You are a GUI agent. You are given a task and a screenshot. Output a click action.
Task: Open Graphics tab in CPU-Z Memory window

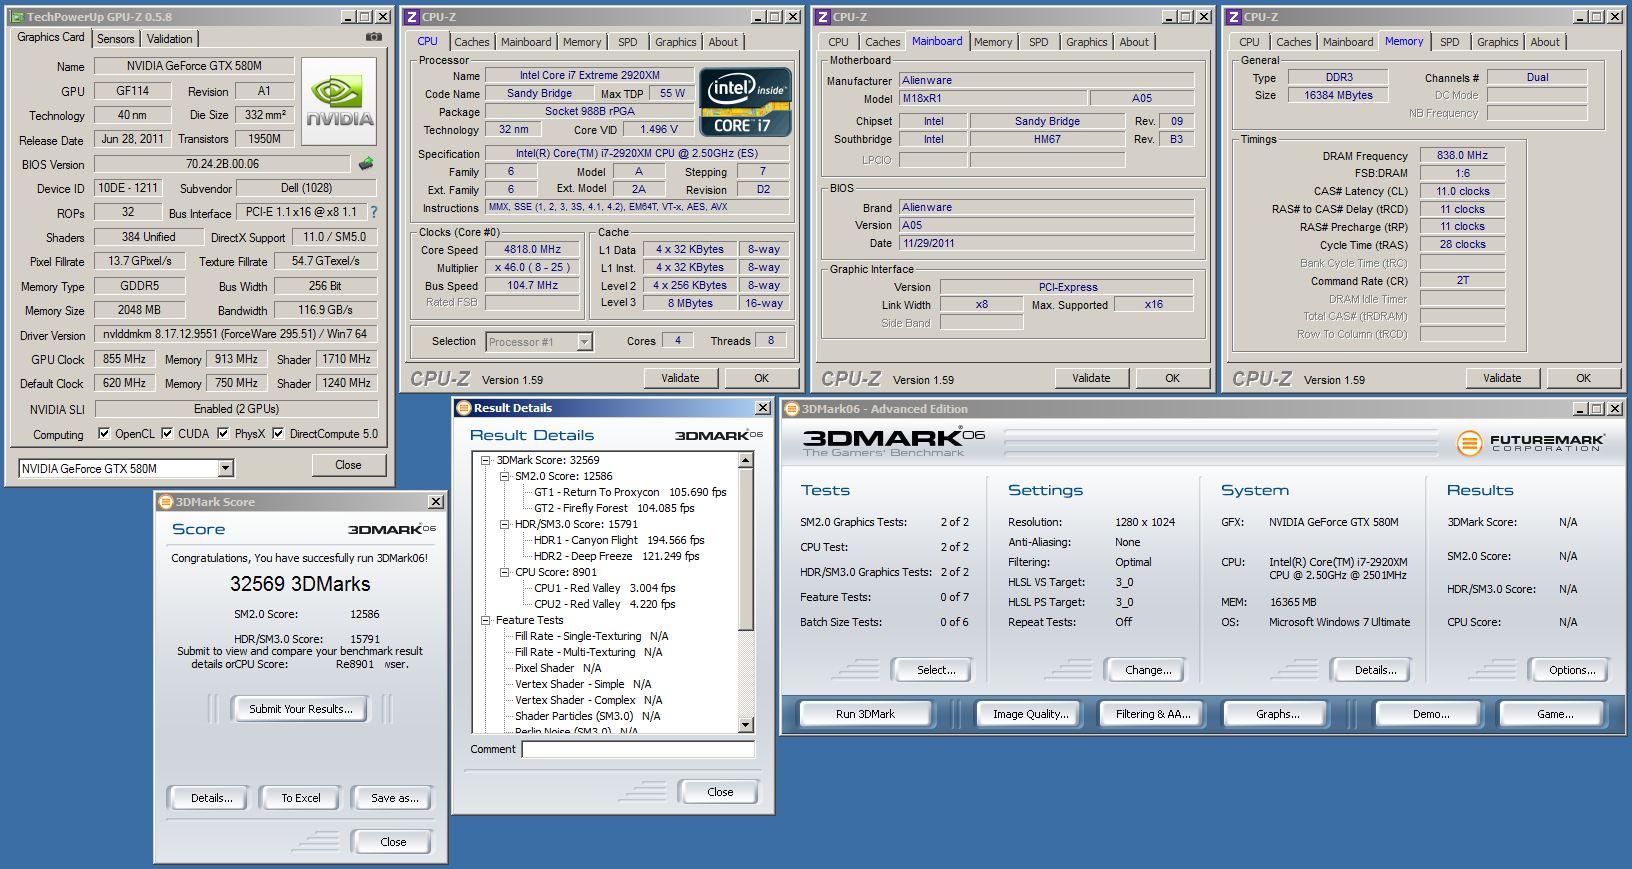[1497, 42]
